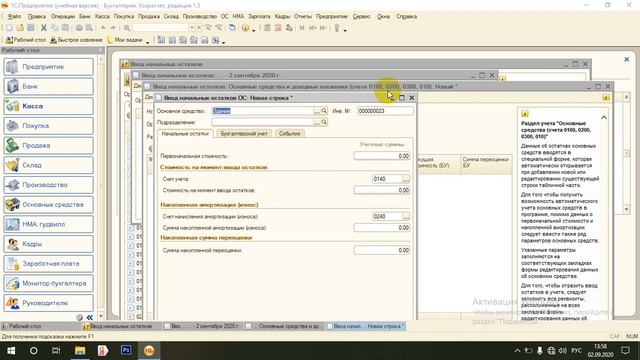Open the selection button for Основное средство

pos(317,111)
